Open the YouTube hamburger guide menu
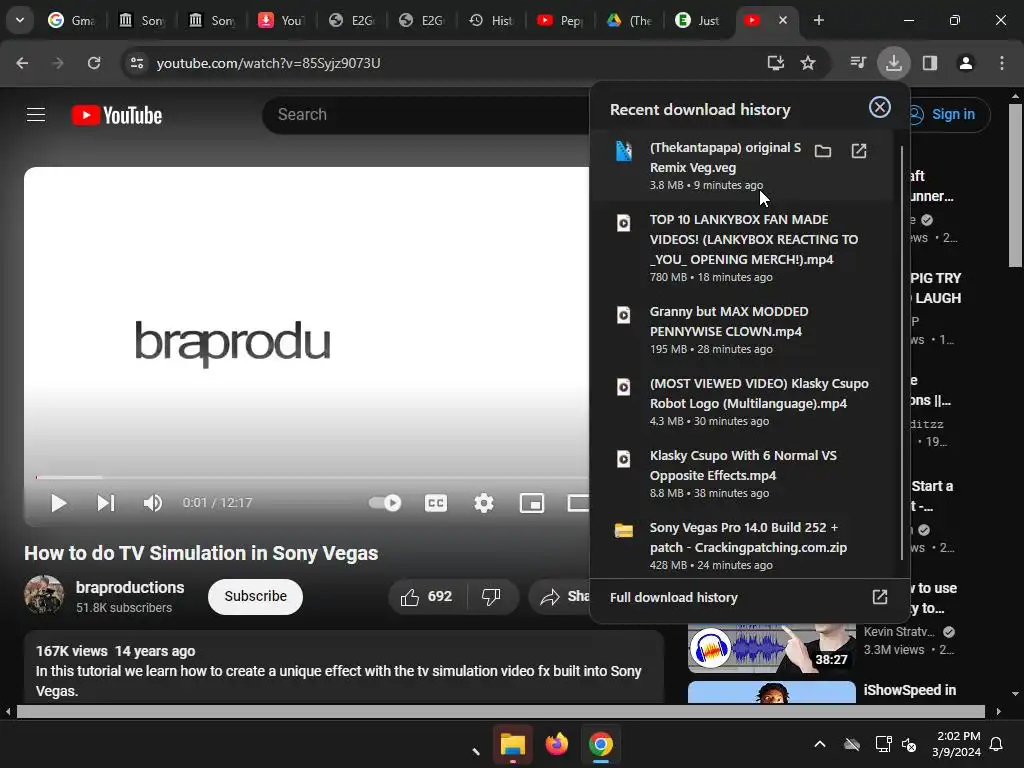Image resolution: width=1024 pixels, height=768 pixels. [36, 115]
